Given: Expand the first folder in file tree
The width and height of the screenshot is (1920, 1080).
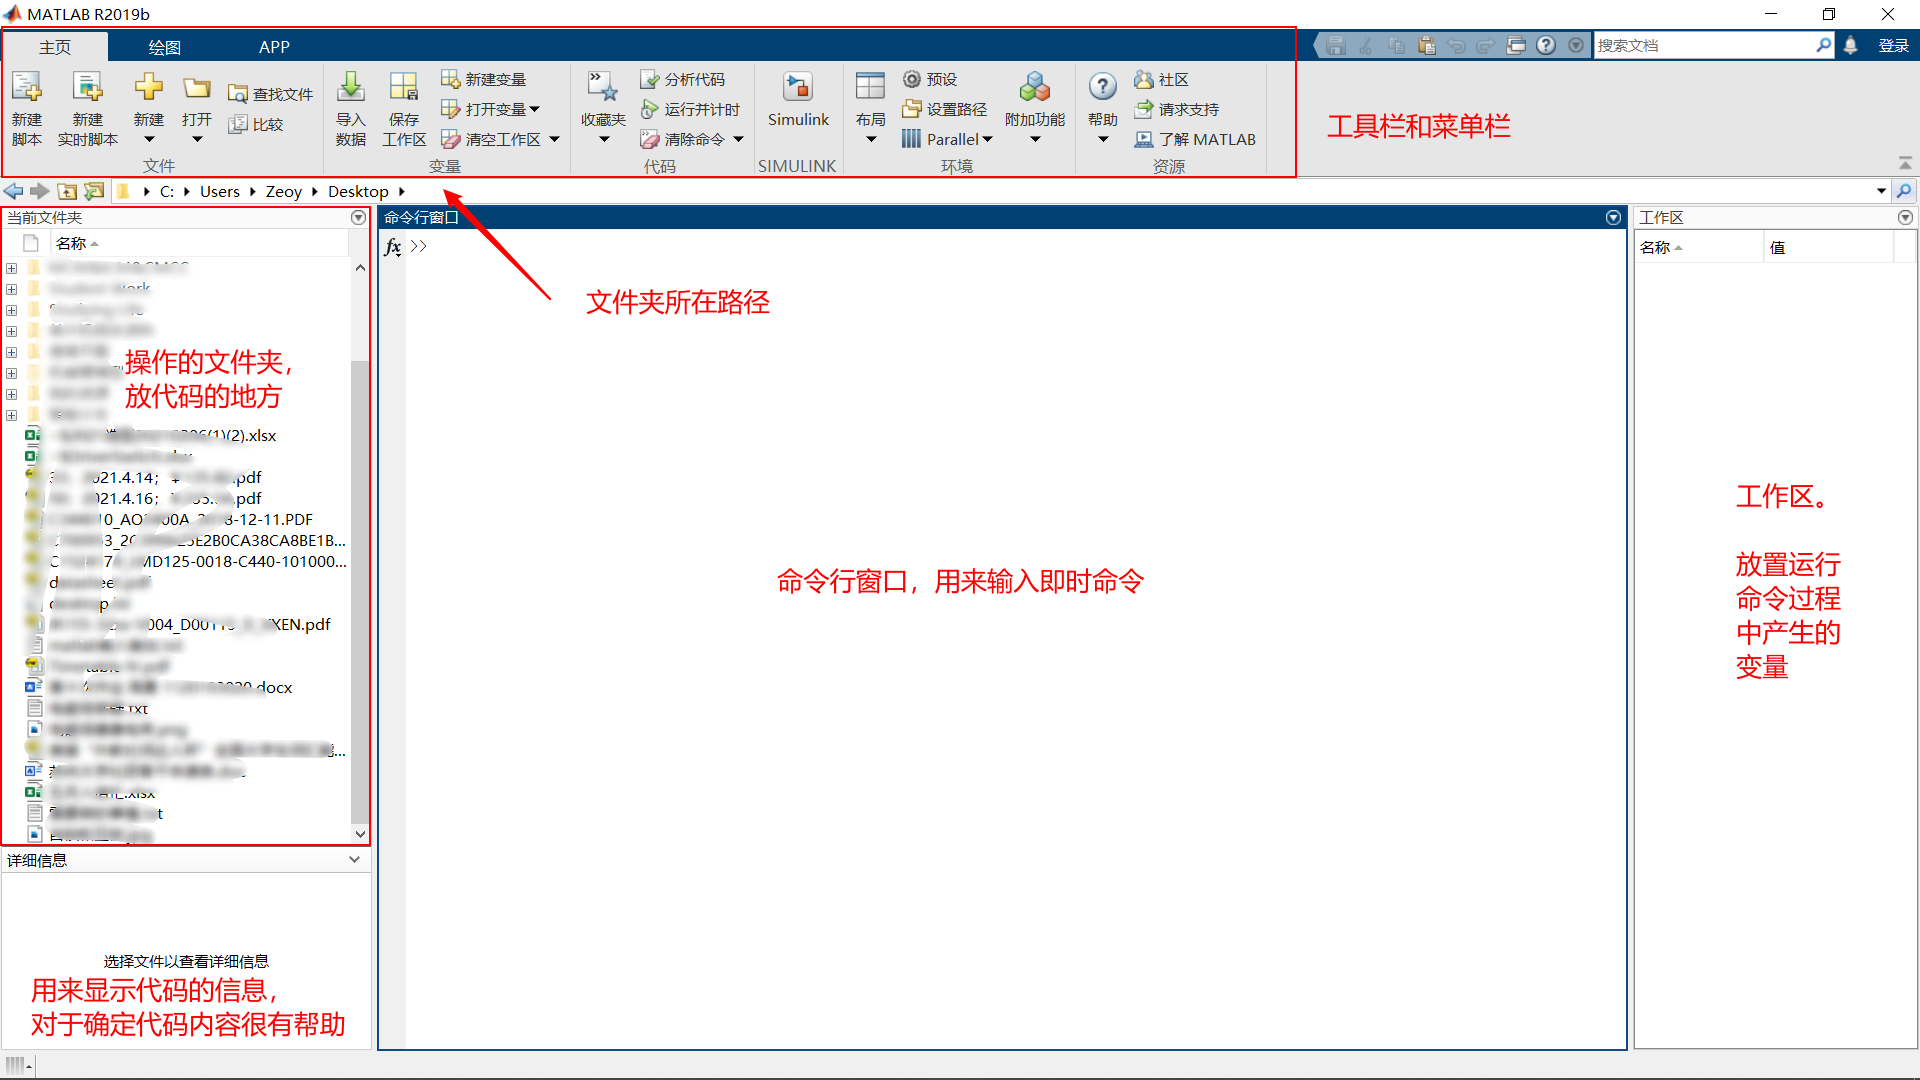Looking at the screenshot, I should tap(12, 268).
